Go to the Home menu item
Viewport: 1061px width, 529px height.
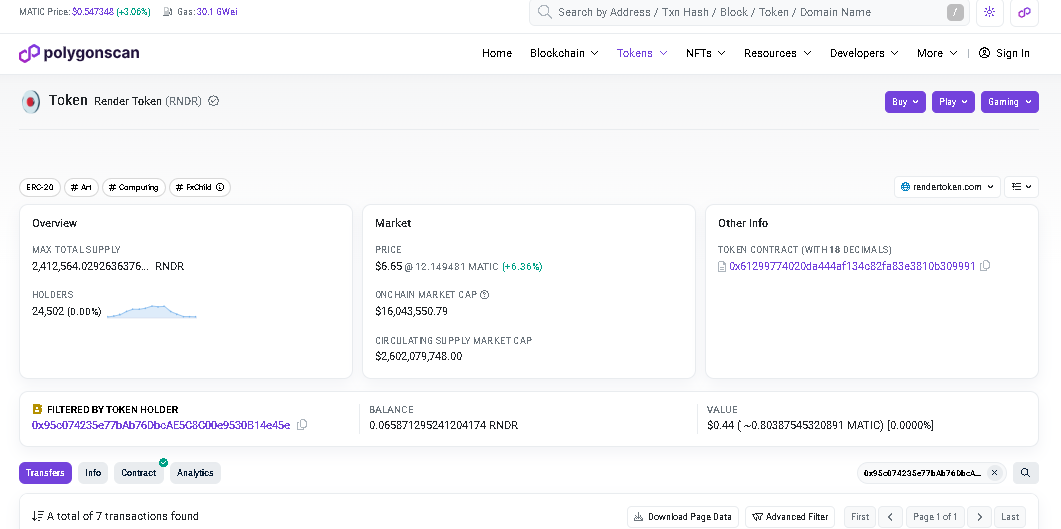[497, 53]
